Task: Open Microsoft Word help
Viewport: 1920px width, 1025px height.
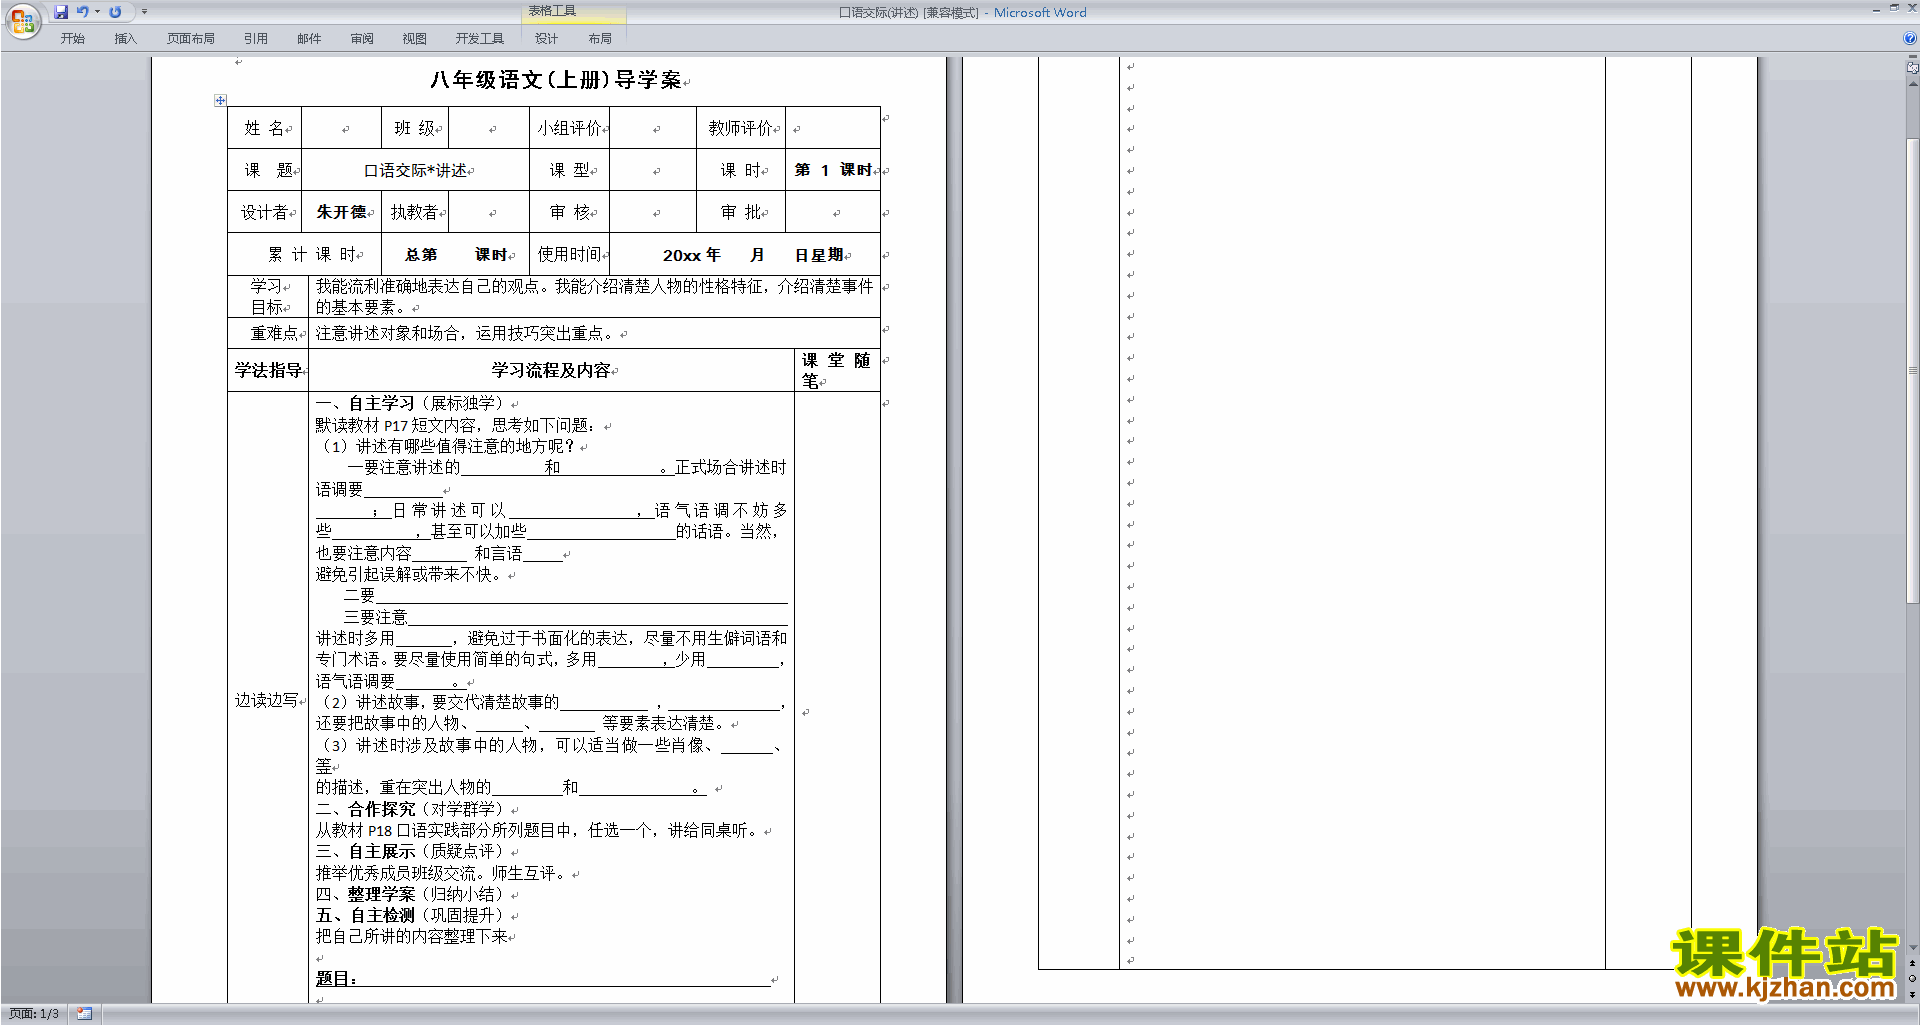Action: click(x=1910, y=39)
